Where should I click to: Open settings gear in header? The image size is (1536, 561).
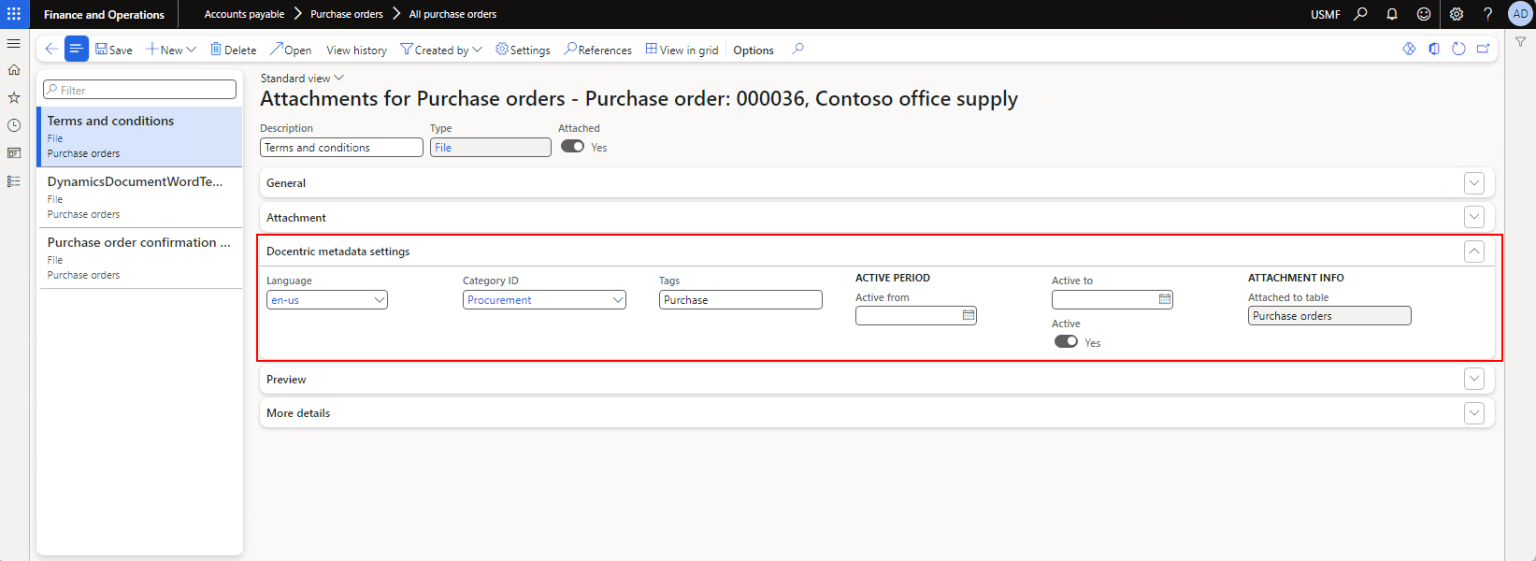tap(1457, 14)
